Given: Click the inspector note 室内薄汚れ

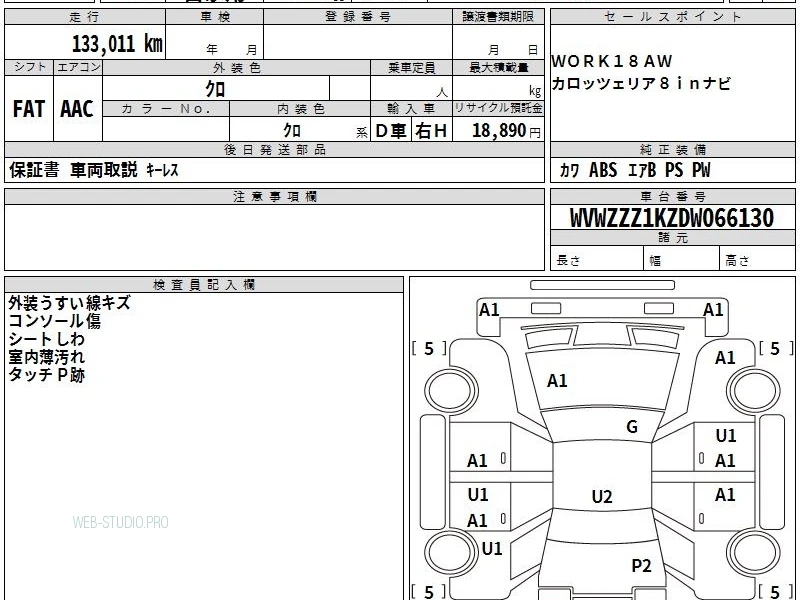Looking at the screenshot, I should click(x=46, y=357).
